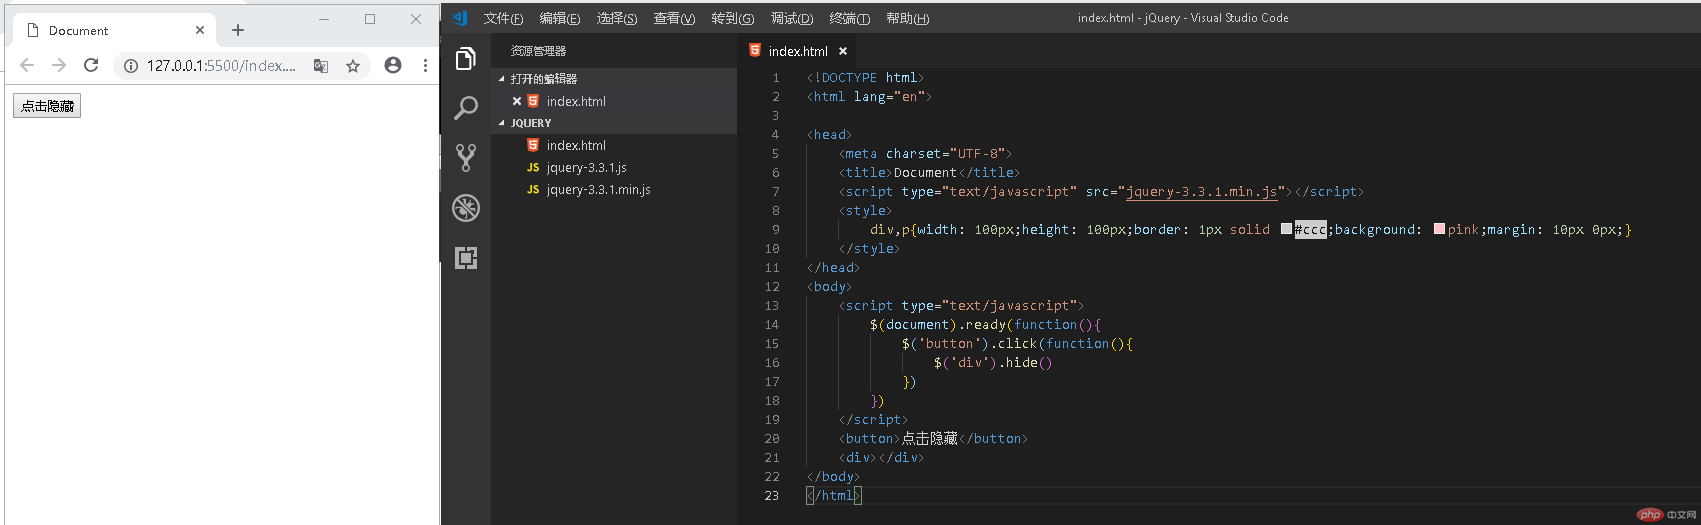Close the Document browser tab
The width and height of the screenshot is (1701, 525).
(200, 30)
